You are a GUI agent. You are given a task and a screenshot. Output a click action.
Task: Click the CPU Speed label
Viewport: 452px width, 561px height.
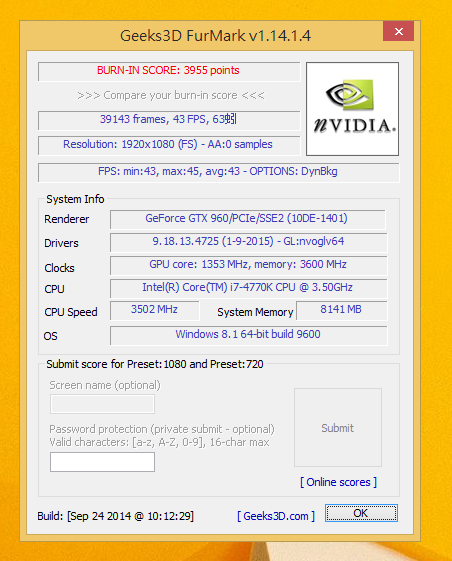click(71, 312)
